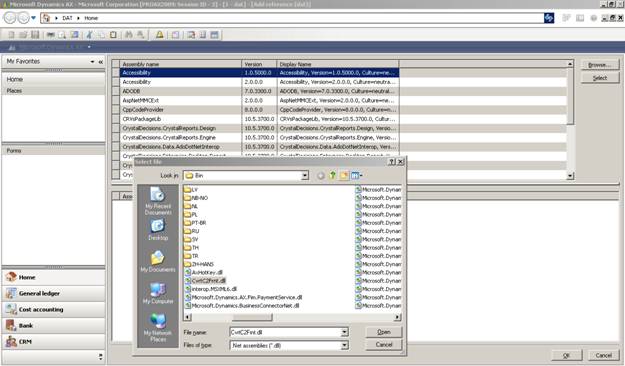Image resolution: width=625 pixels, height=366 pixels.
Task: Select the interop.MSXML6.dll file
Action: click(211, 289)
